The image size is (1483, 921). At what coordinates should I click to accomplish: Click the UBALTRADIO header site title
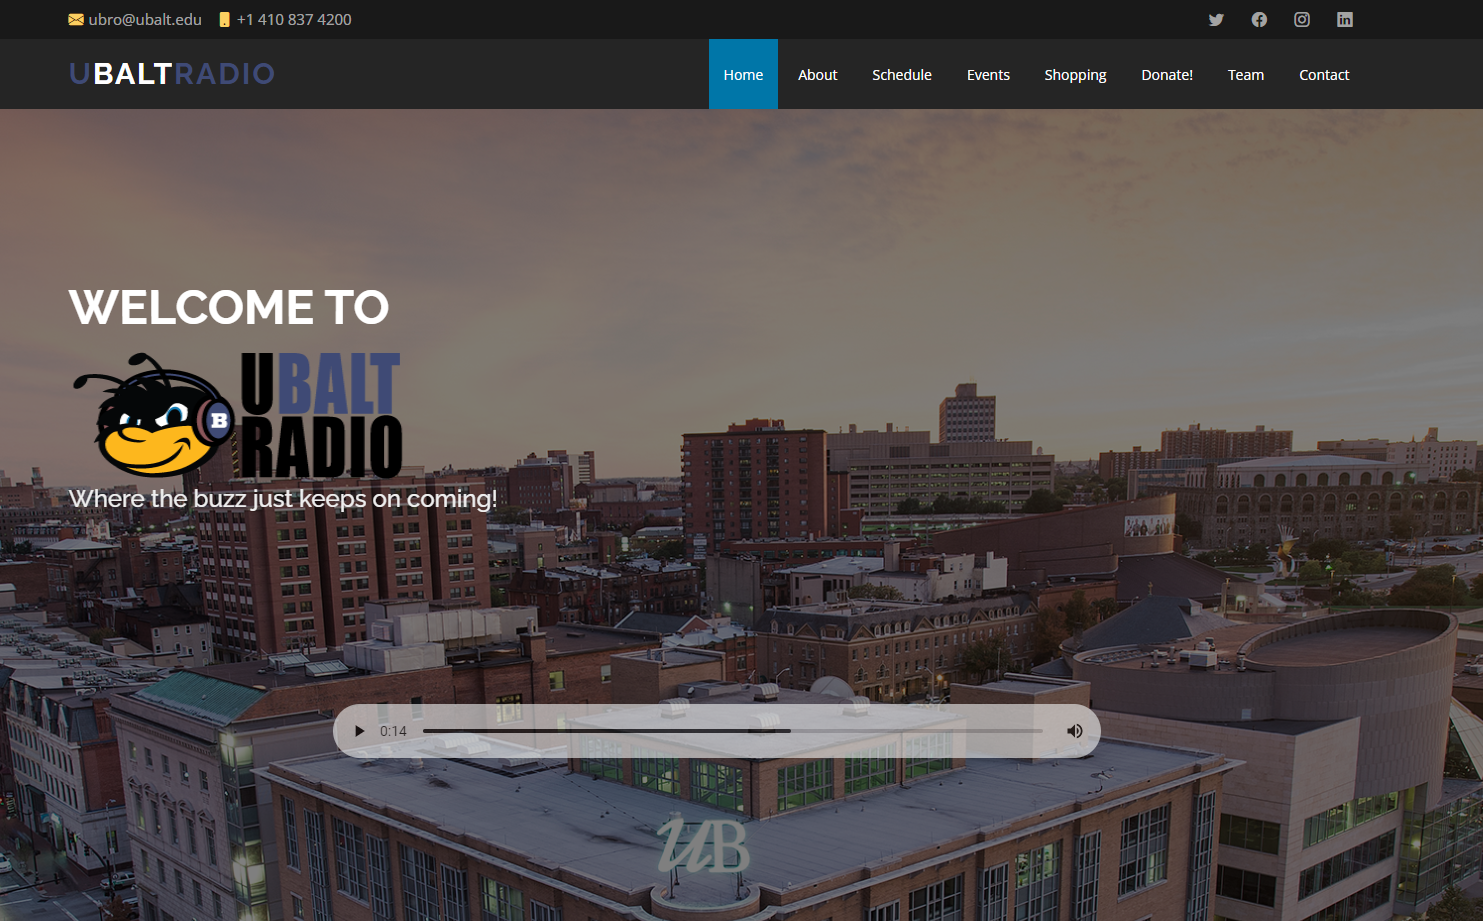tap(172, 74)
